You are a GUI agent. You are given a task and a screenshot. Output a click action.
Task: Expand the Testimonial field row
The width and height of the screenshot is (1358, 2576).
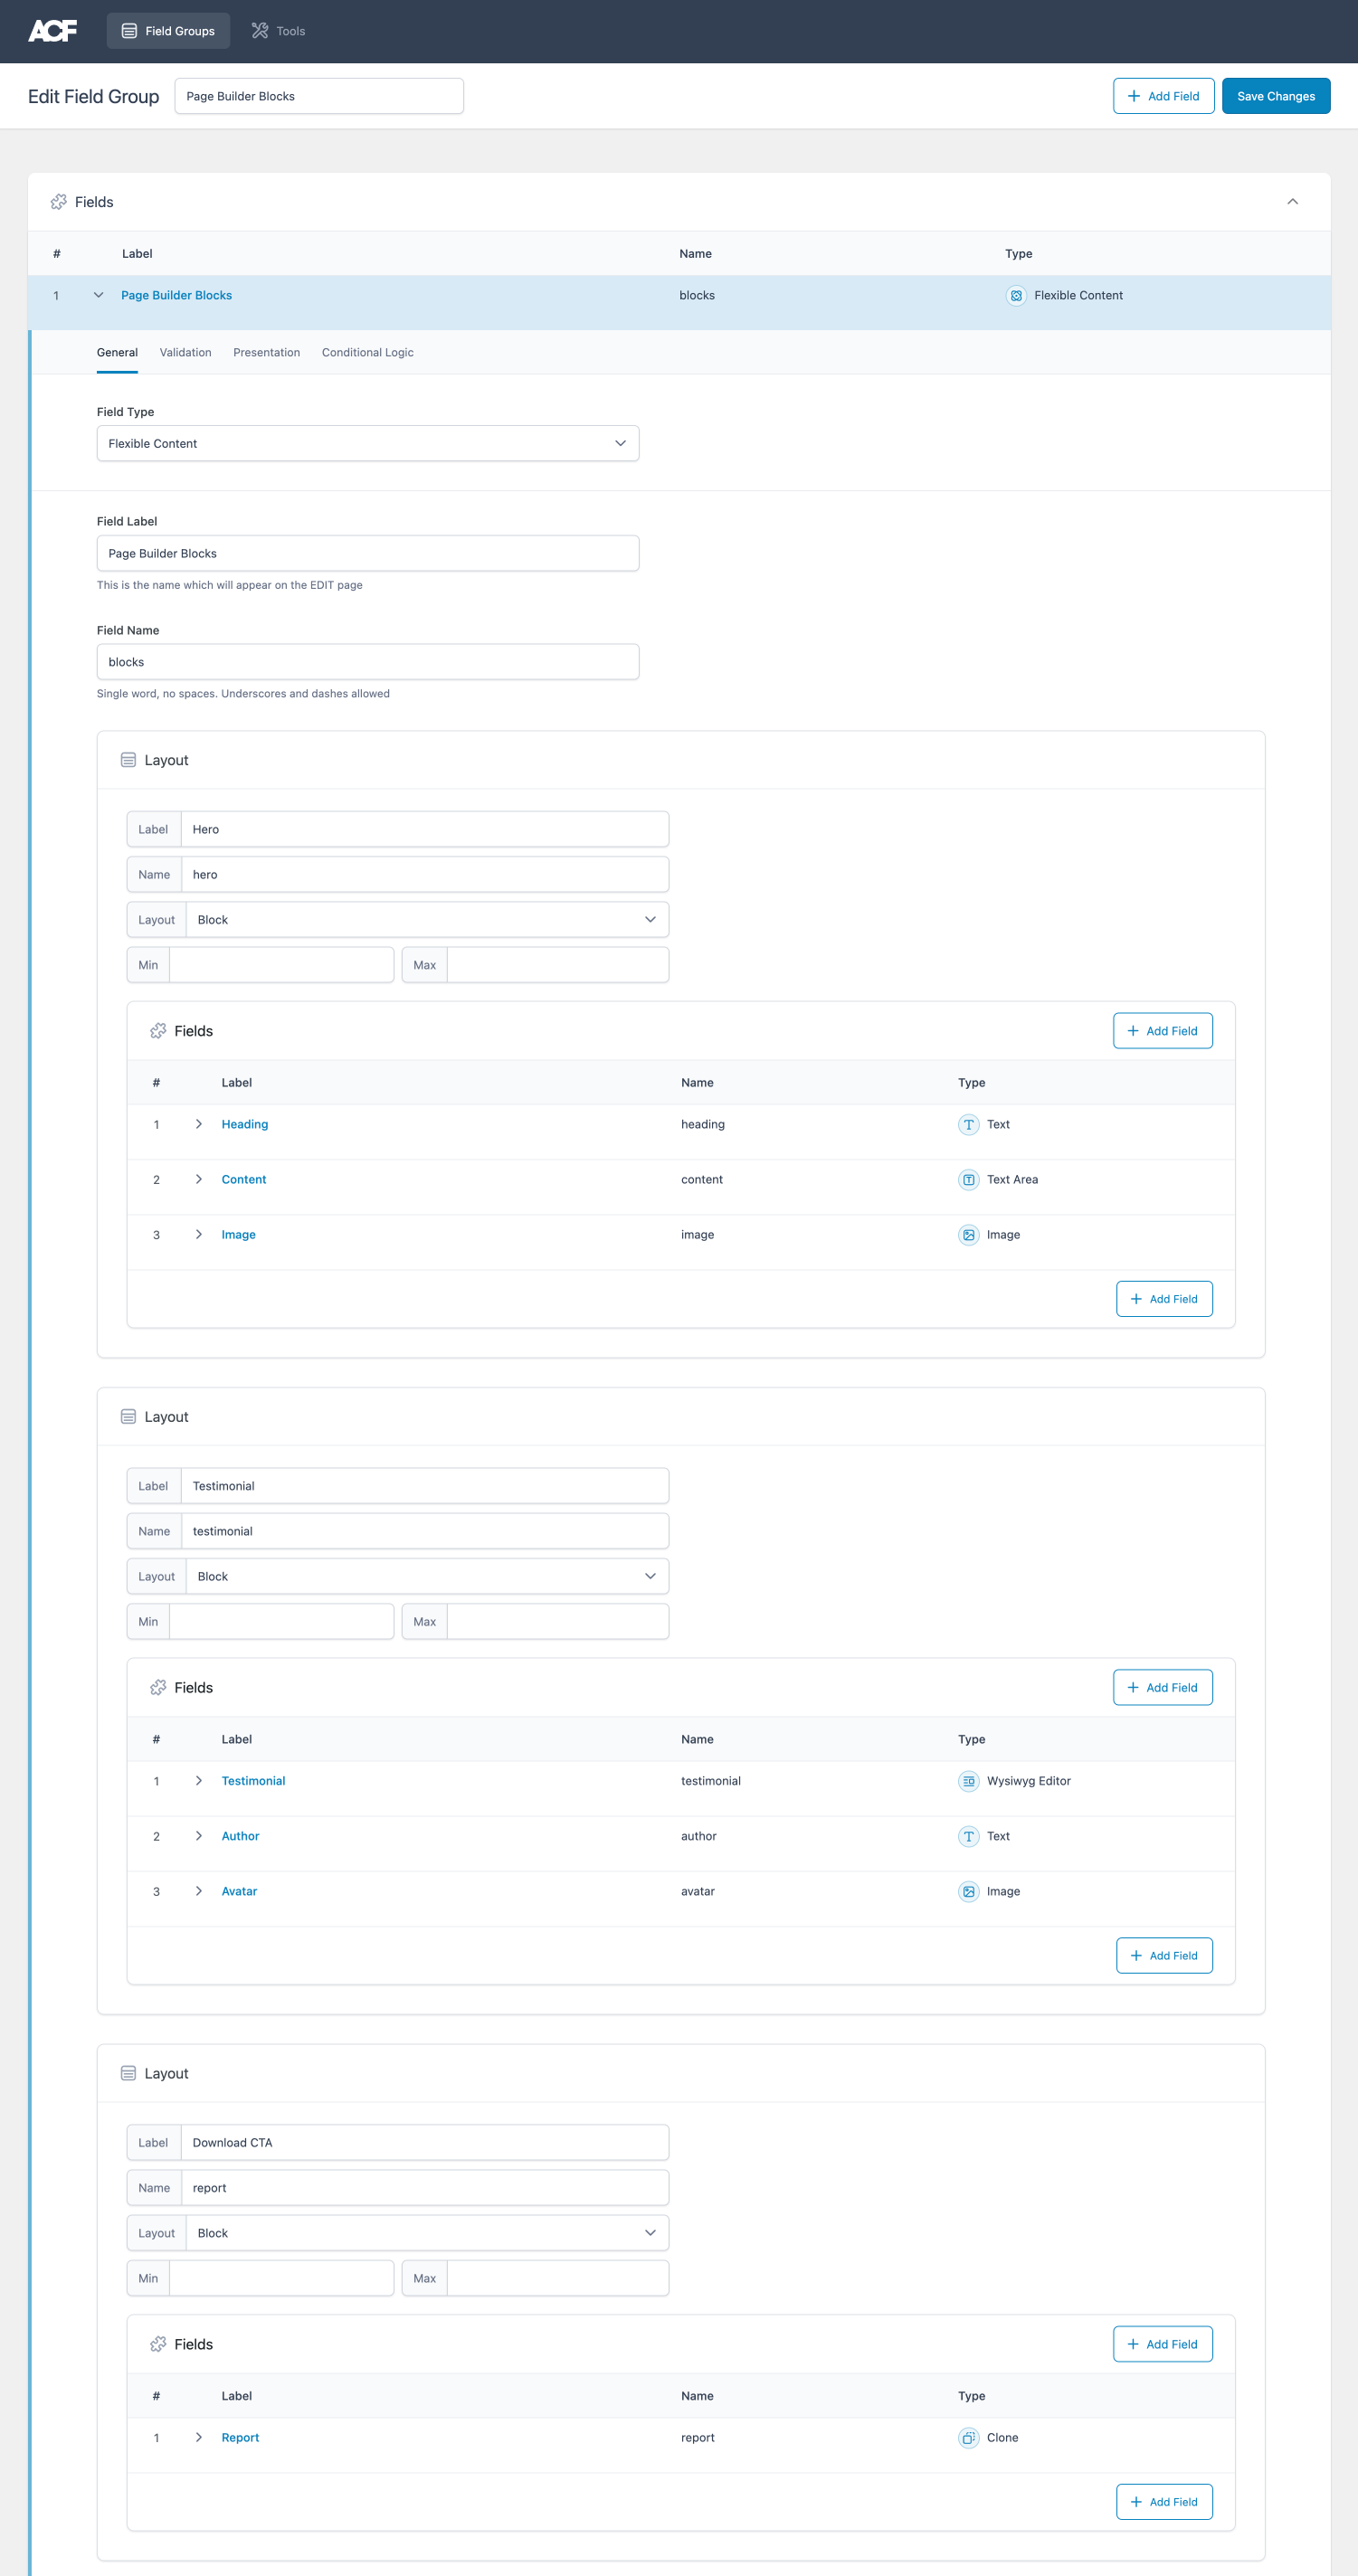tap(199, 1781)
